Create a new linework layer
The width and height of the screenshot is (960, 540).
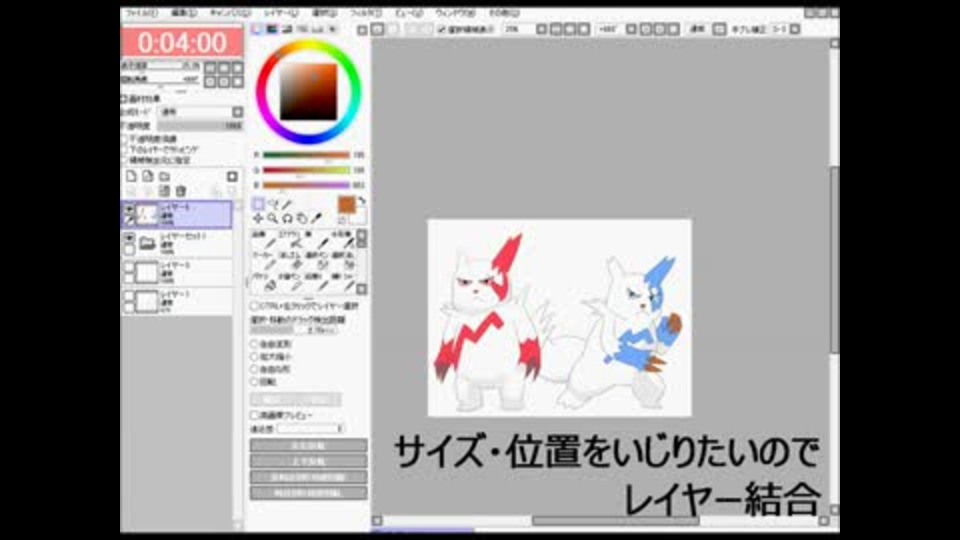pos(148,176)
